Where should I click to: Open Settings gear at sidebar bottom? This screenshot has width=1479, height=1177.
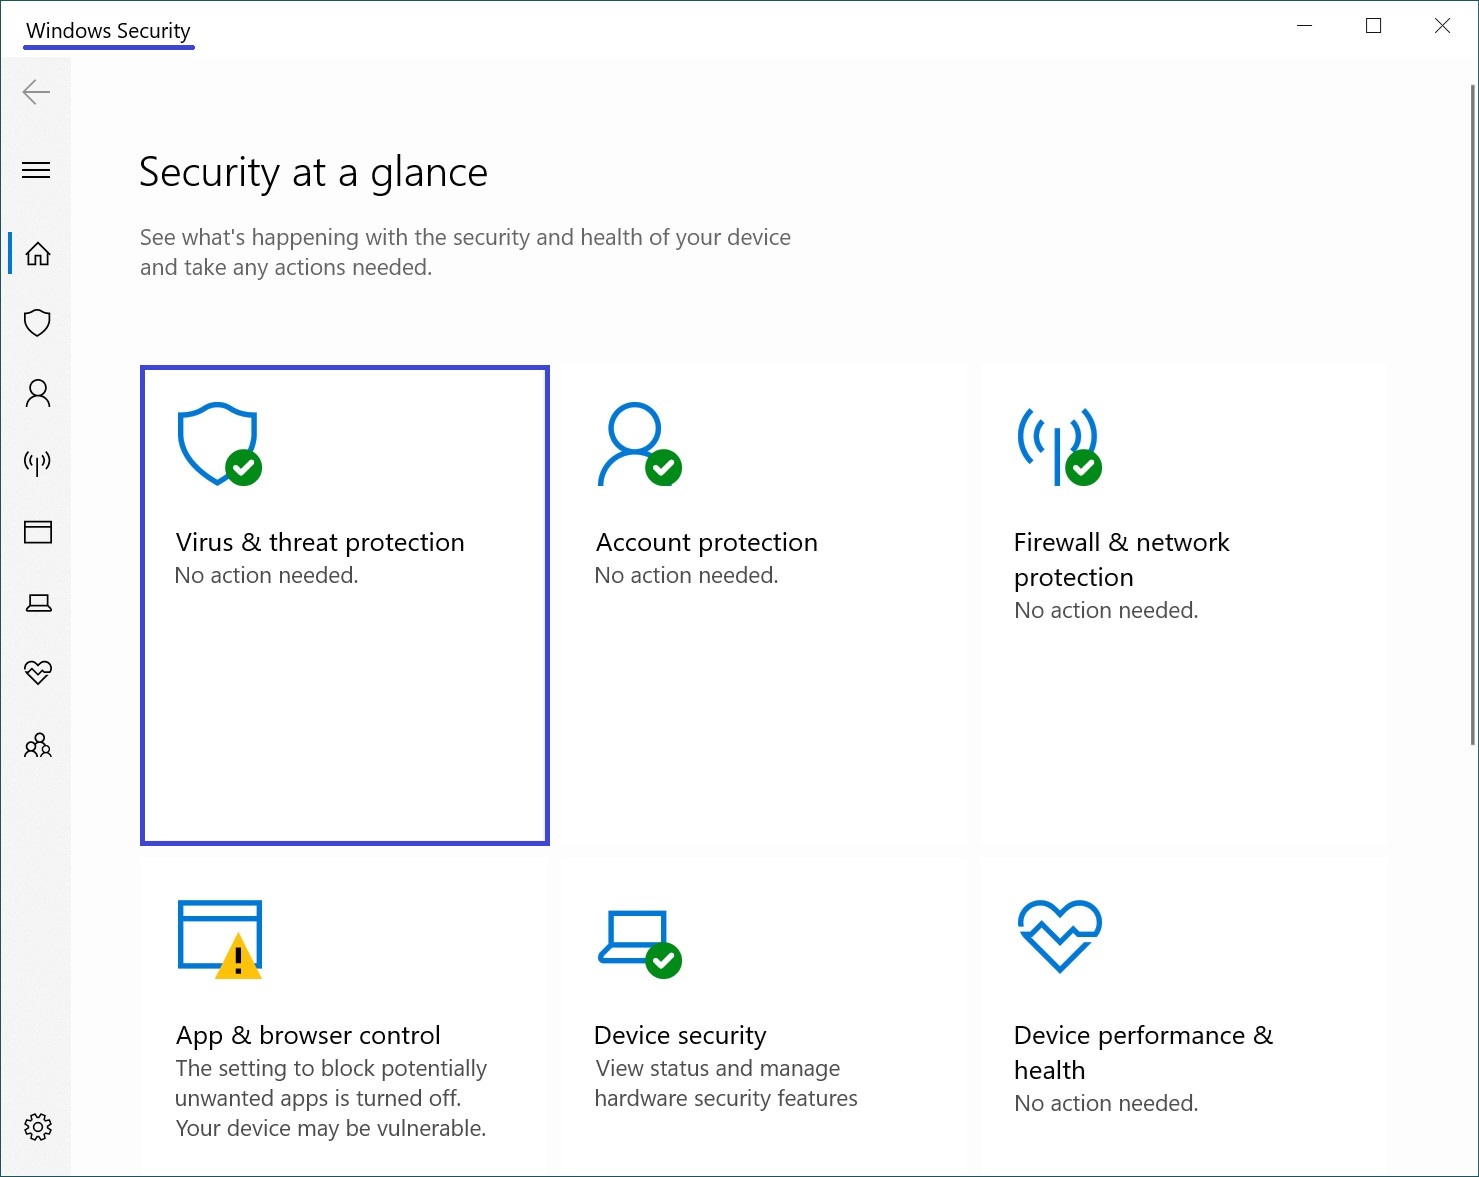tap(37, 1127)
